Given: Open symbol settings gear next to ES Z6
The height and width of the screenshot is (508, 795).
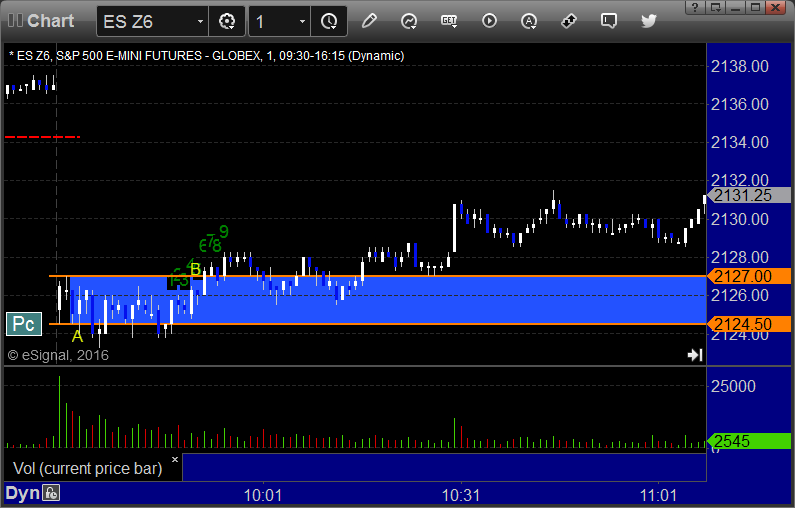Looking at the screenshot, I should (227, 21).
